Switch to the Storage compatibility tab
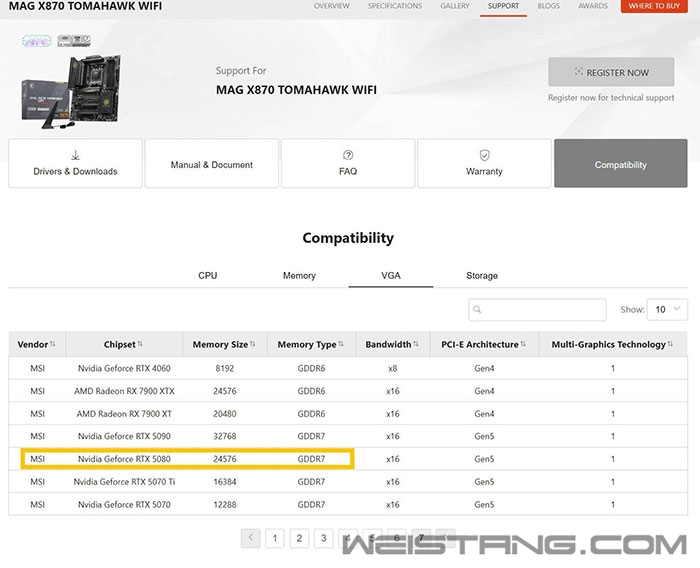Screen dimensions: 700x568 (x=482, y=276)
